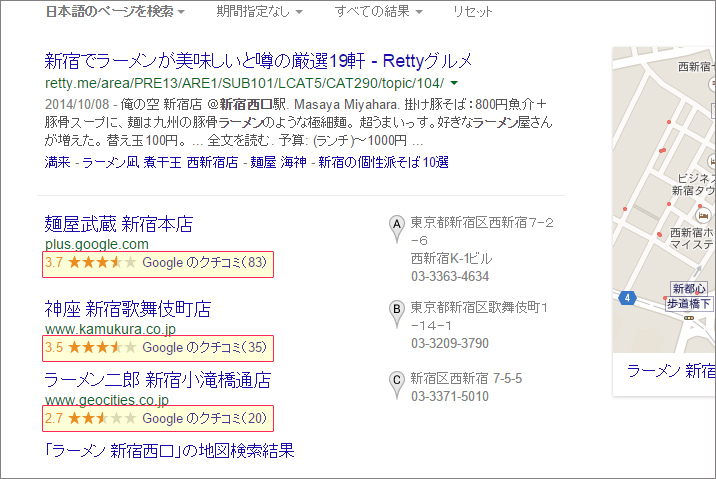Click the phone number 03-3209-3790
The width and height of the screenshot is (716, 479).
450,343
